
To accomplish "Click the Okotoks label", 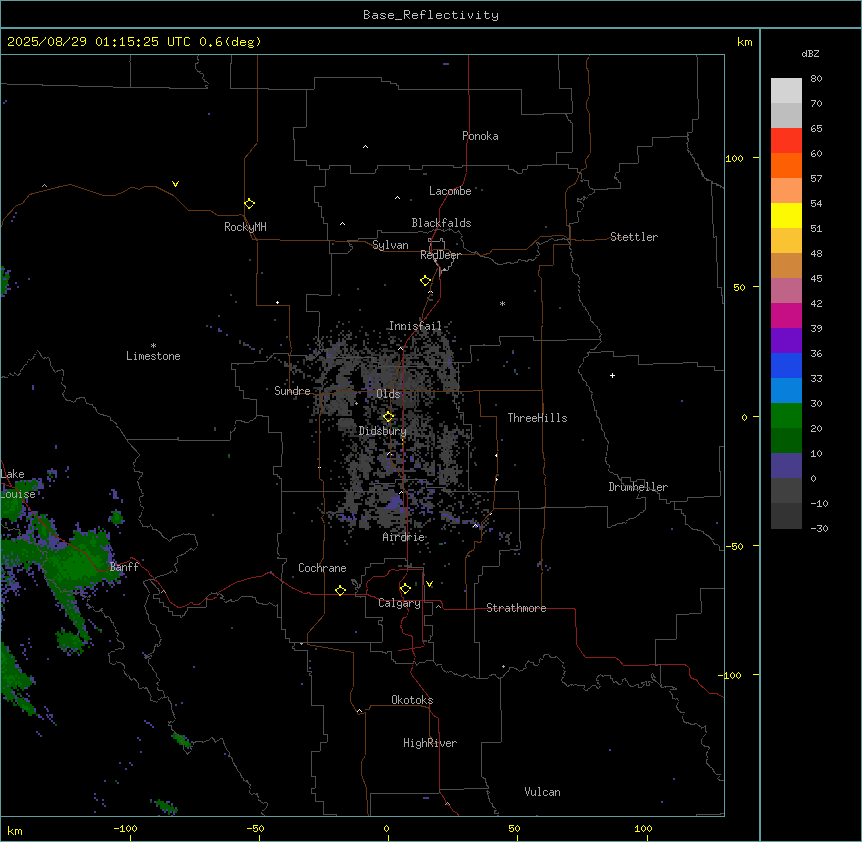I will point(412,700).
